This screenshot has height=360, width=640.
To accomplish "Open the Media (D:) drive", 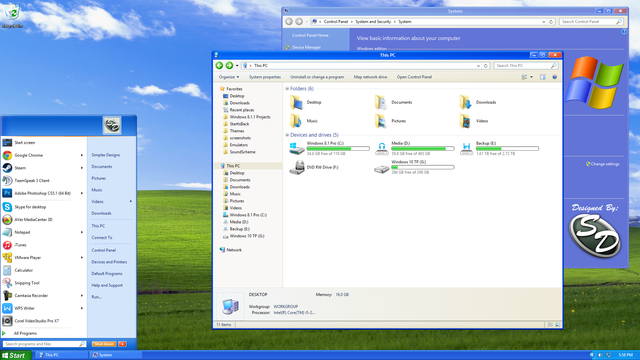I will click(x=414, y=148).
